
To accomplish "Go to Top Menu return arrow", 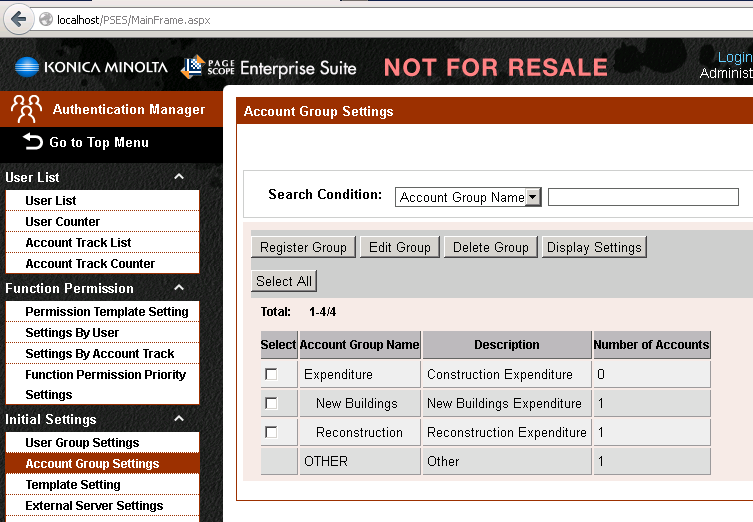I will coord(34,142).
